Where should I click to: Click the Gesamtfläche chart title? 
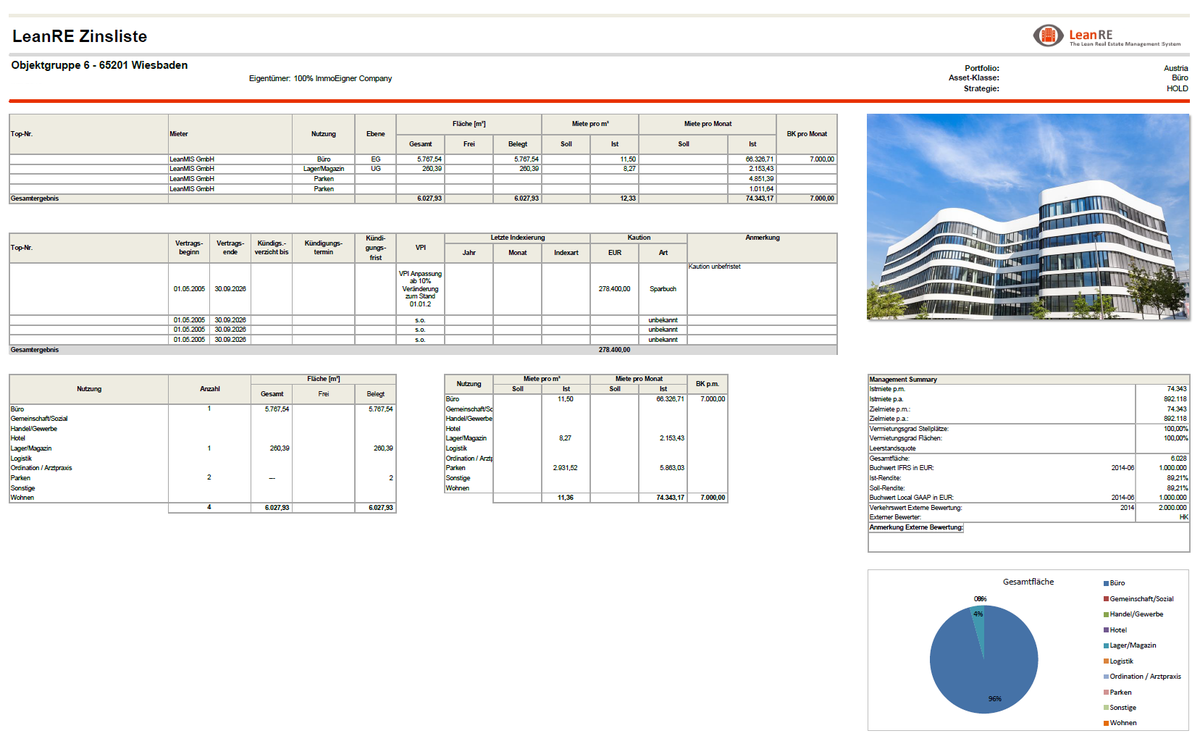[1028, 581]
